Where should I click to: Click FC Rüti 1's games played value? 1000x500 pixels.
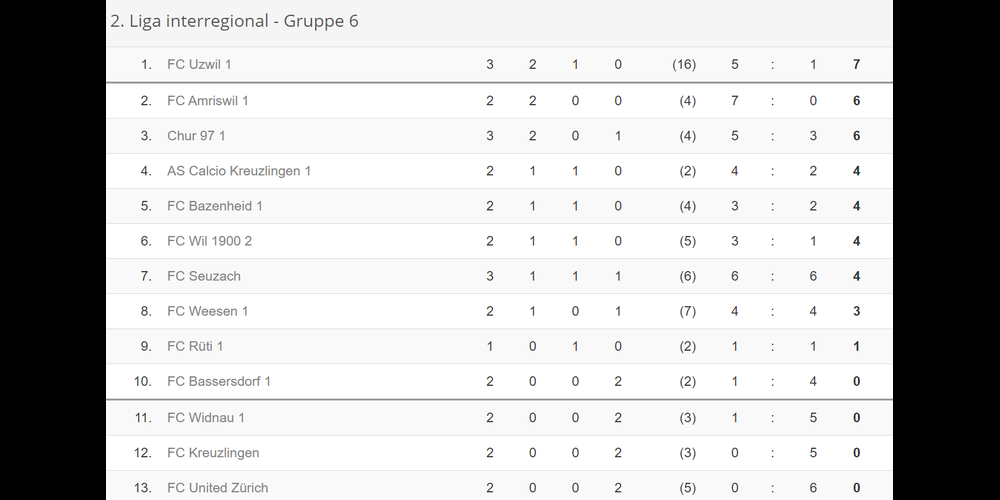(490, 346)
